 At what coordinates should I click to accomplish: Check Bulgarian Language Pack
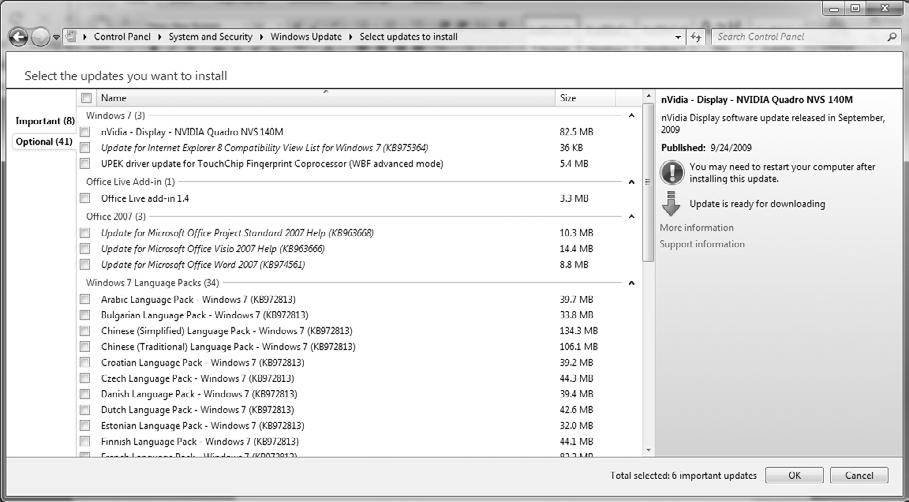tap(85, 315)
